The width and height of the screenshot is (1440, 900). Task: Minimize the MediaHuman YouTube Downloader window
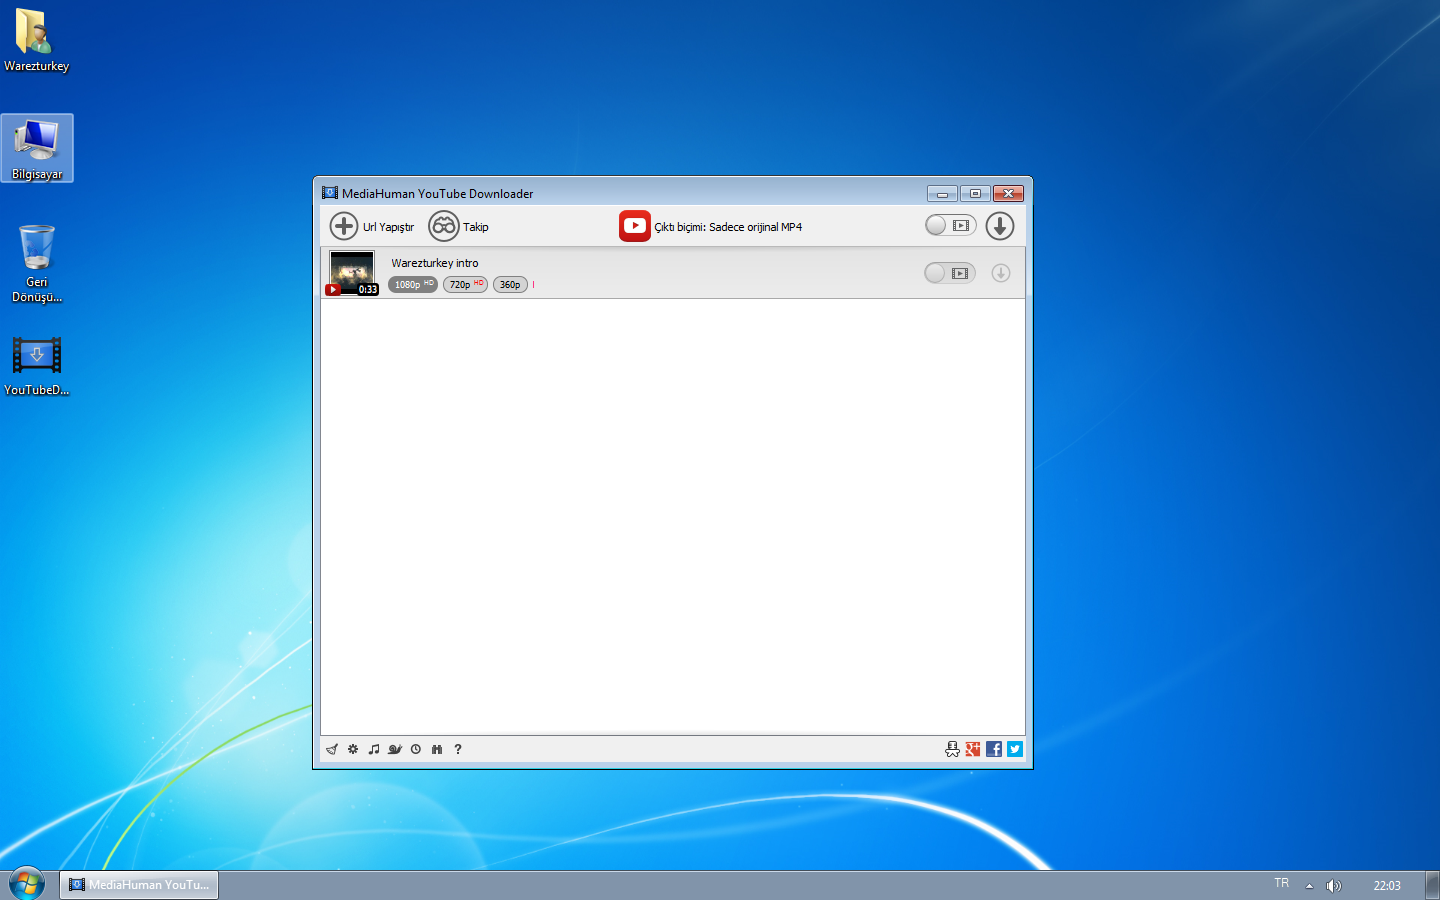(x=942, y=193)
